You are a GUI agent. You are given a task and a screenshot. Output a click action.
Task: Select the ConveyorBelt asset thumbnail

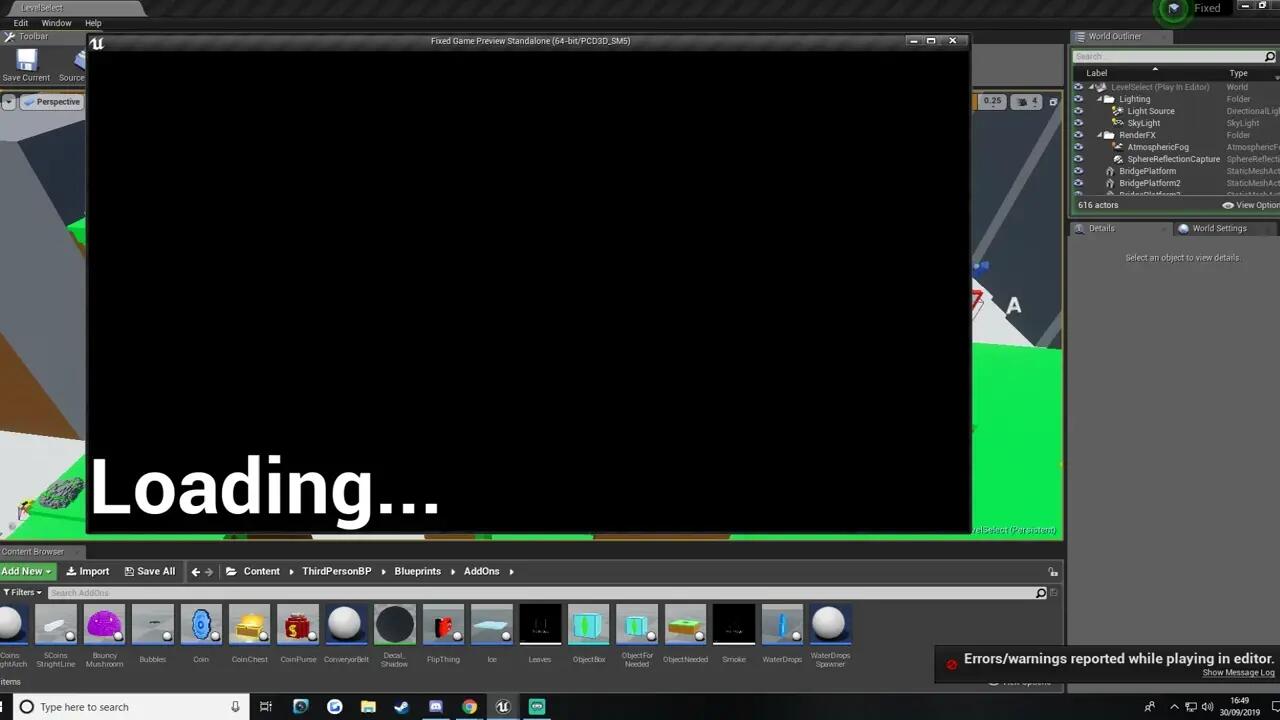(x=346, y=625)
